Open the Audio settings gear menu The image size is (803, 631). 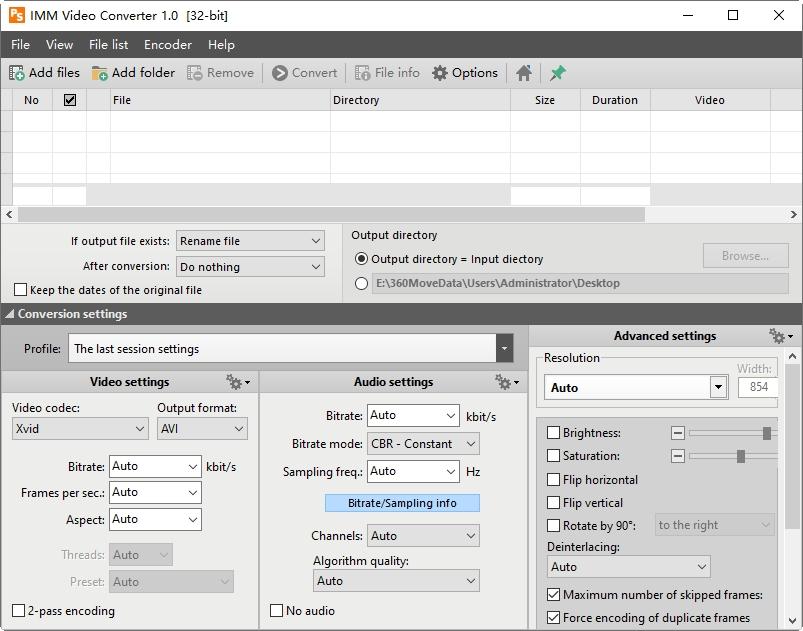pos(506,382)
